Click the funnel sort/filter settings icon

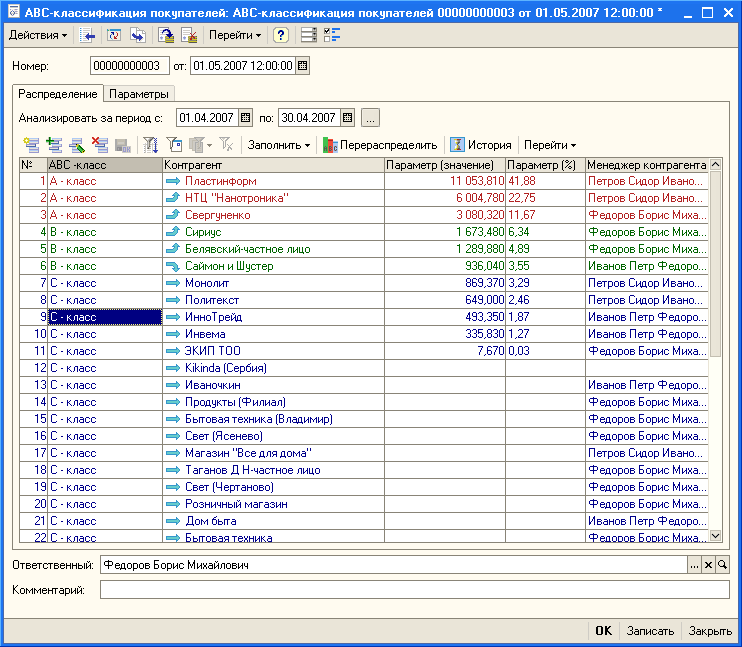[150, 145]
